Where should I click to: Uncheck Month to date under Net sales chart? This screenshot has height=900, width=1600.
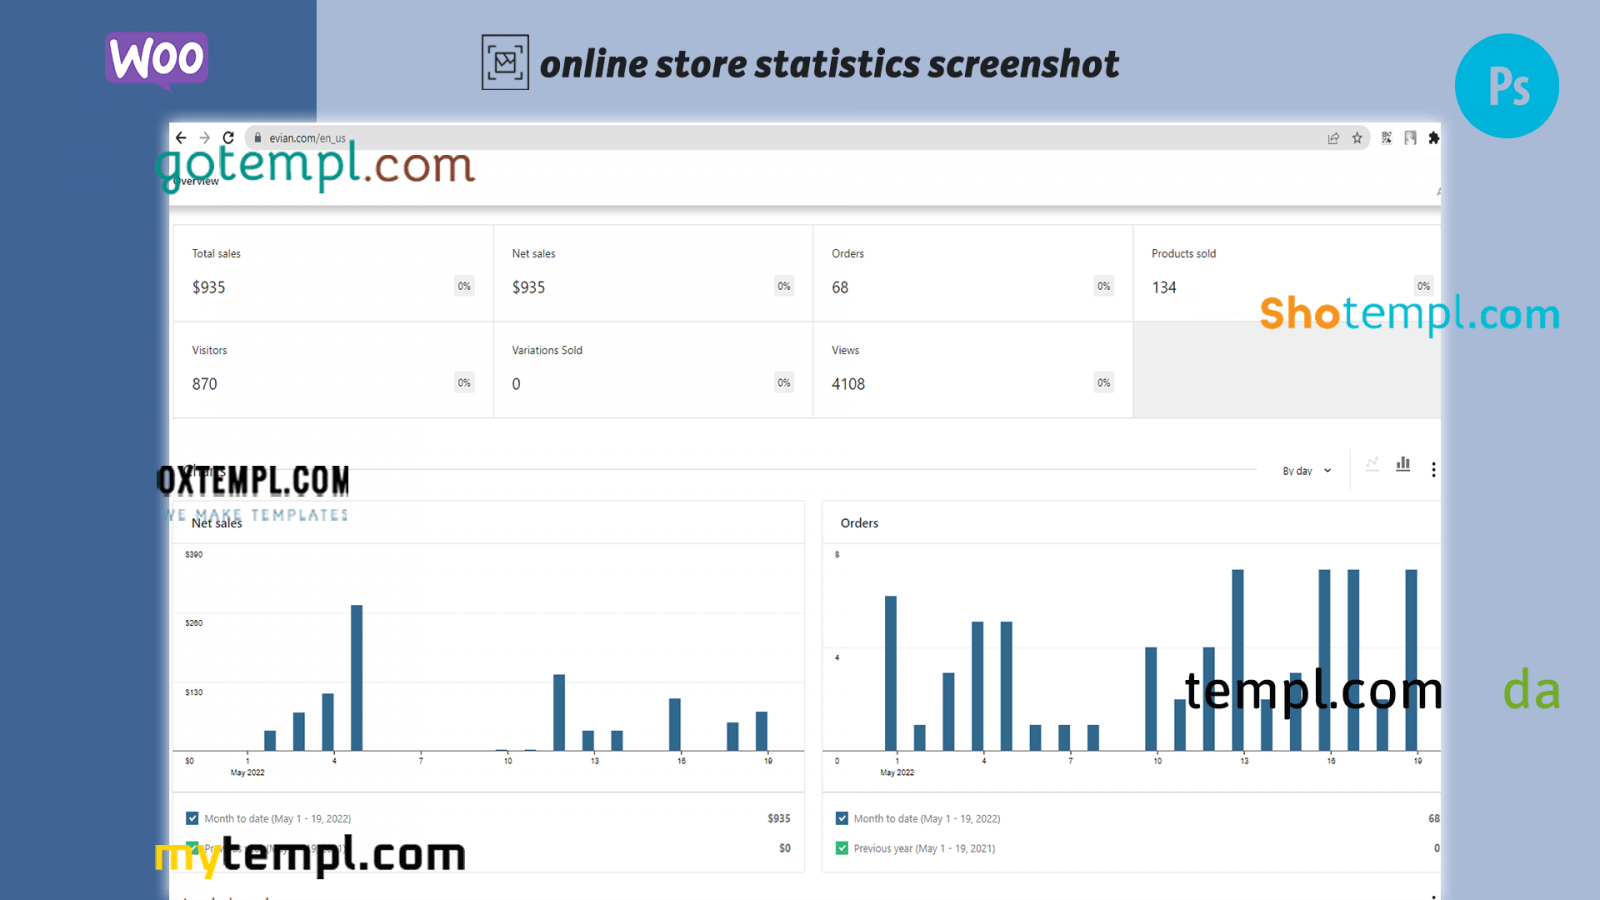coord(192,818)
